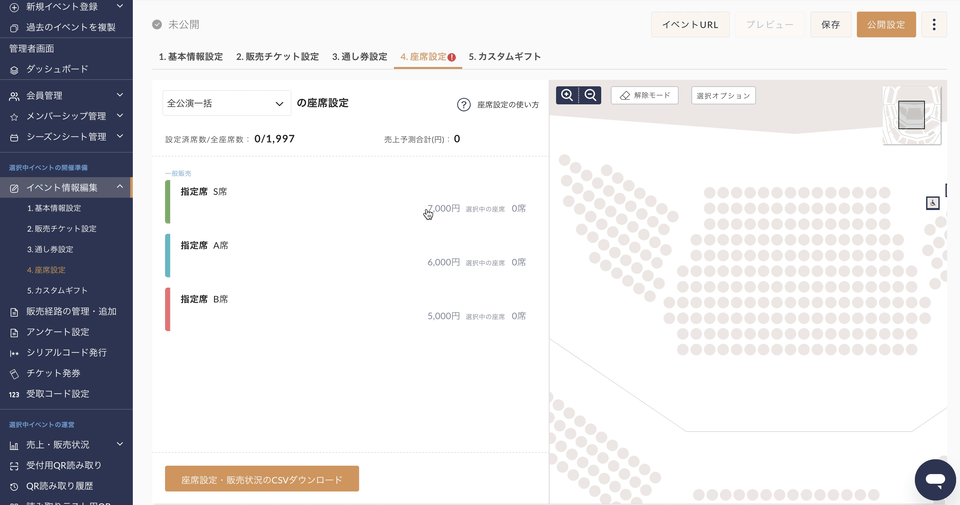Image resolution: width=960 pixels, height=505 pixels.
Task: Expand the 会員管理 sidebar section
Action: (x=65, y=96)
